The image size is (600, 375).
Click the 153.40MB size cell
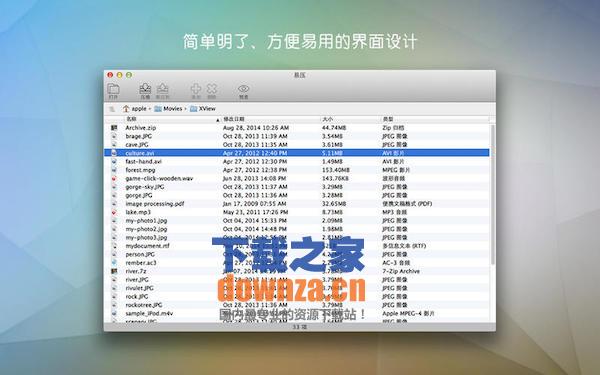[x=336, y=170]
